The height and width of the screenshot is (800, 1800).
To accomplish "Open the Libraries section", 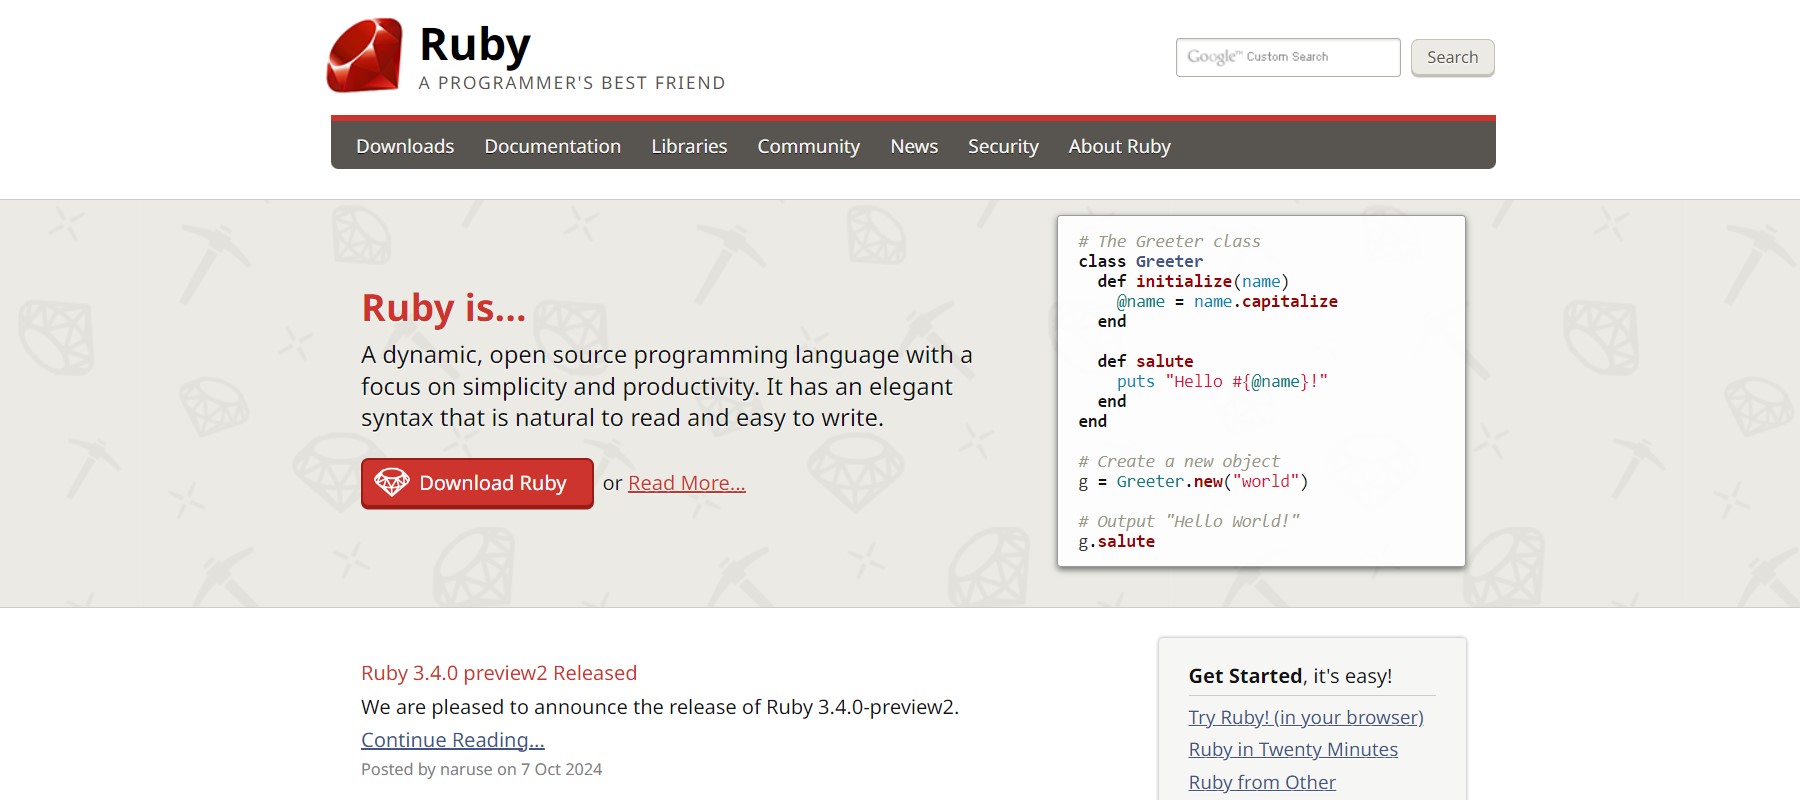I will tap(689, 146).
